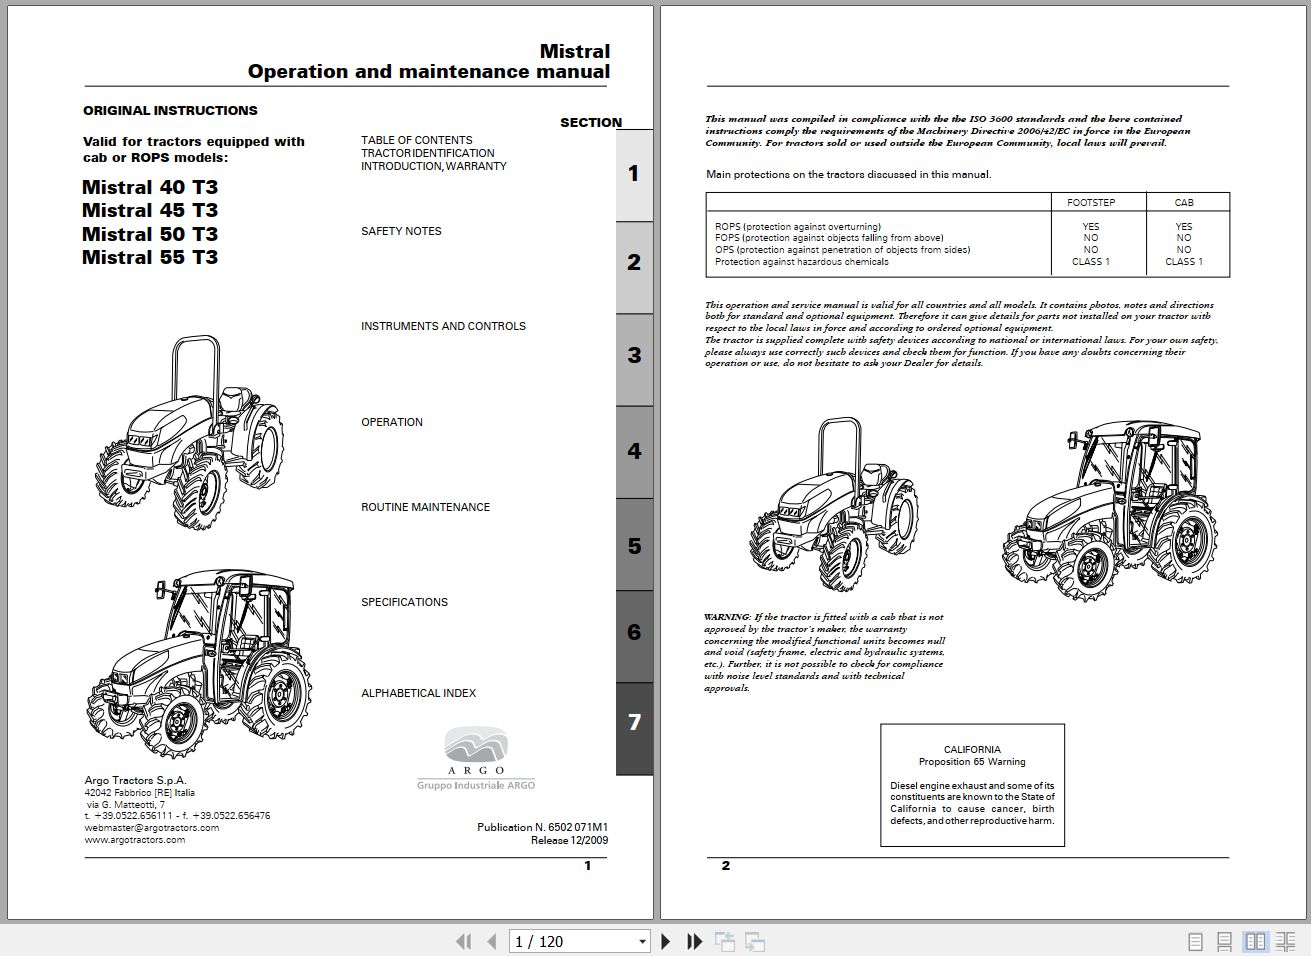Click the OPERATION contents entry
1311x956 pixels.
coord(392,422)
